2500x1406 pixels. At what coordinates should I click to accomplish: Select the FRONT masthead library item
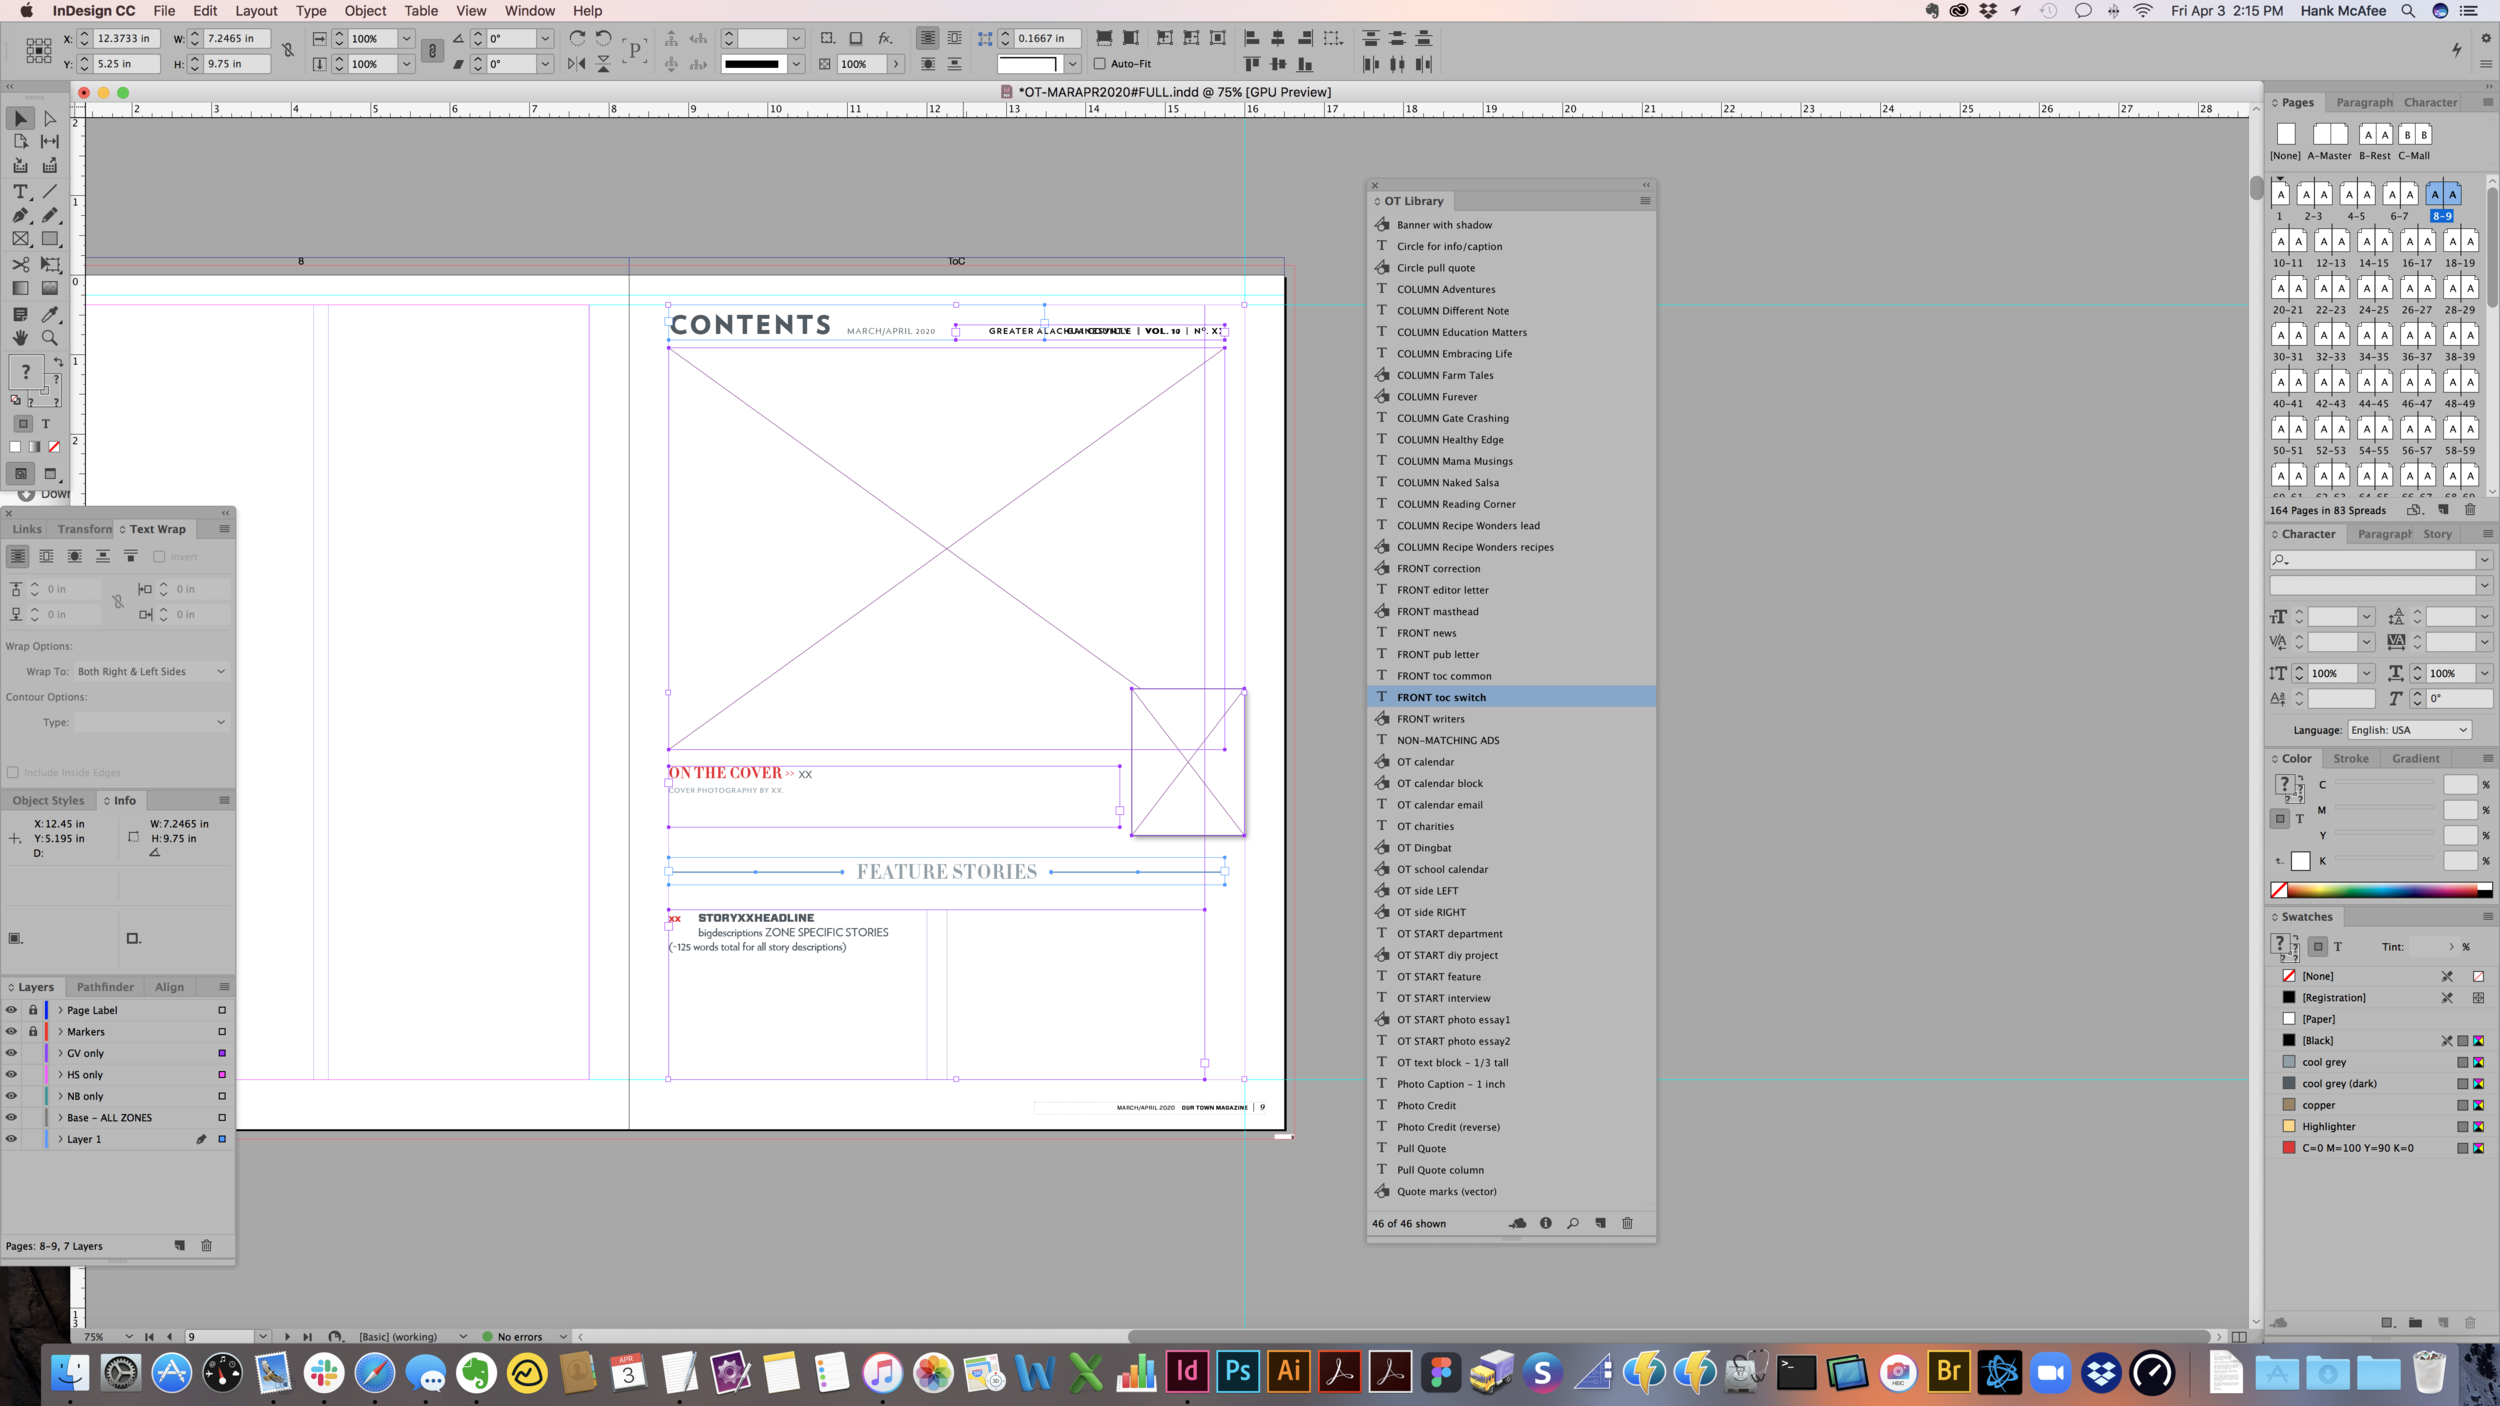click(1440, 611)
